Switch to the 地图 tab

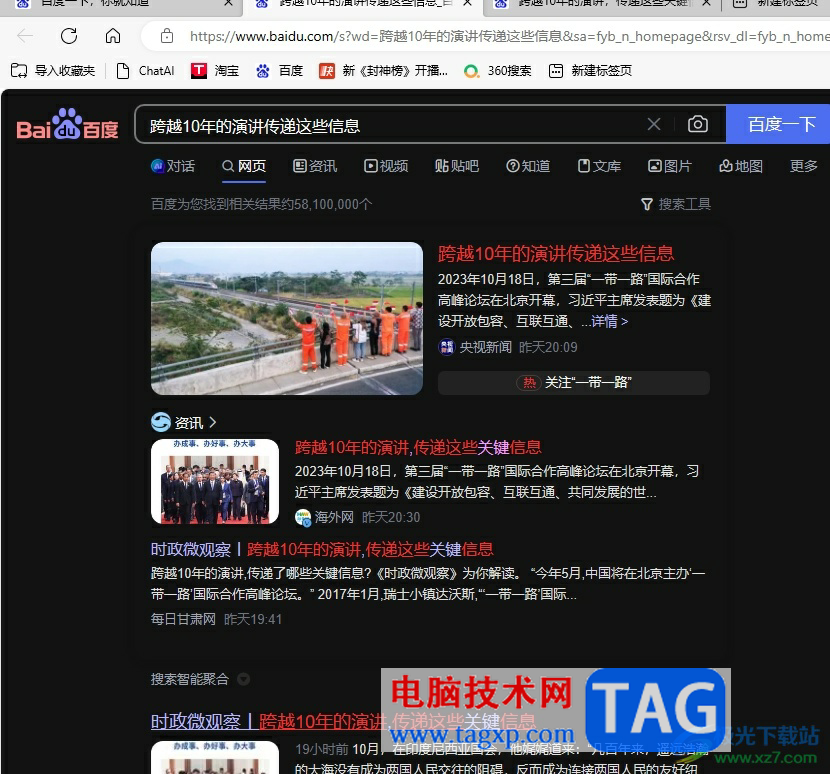click(x=741, y=166)
